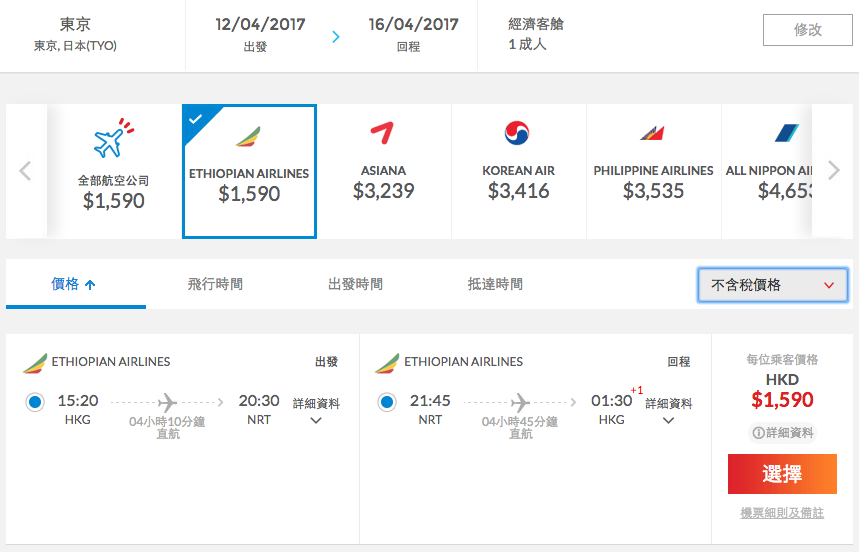
Task: Sort by arrival time tab
Action: 495,284
